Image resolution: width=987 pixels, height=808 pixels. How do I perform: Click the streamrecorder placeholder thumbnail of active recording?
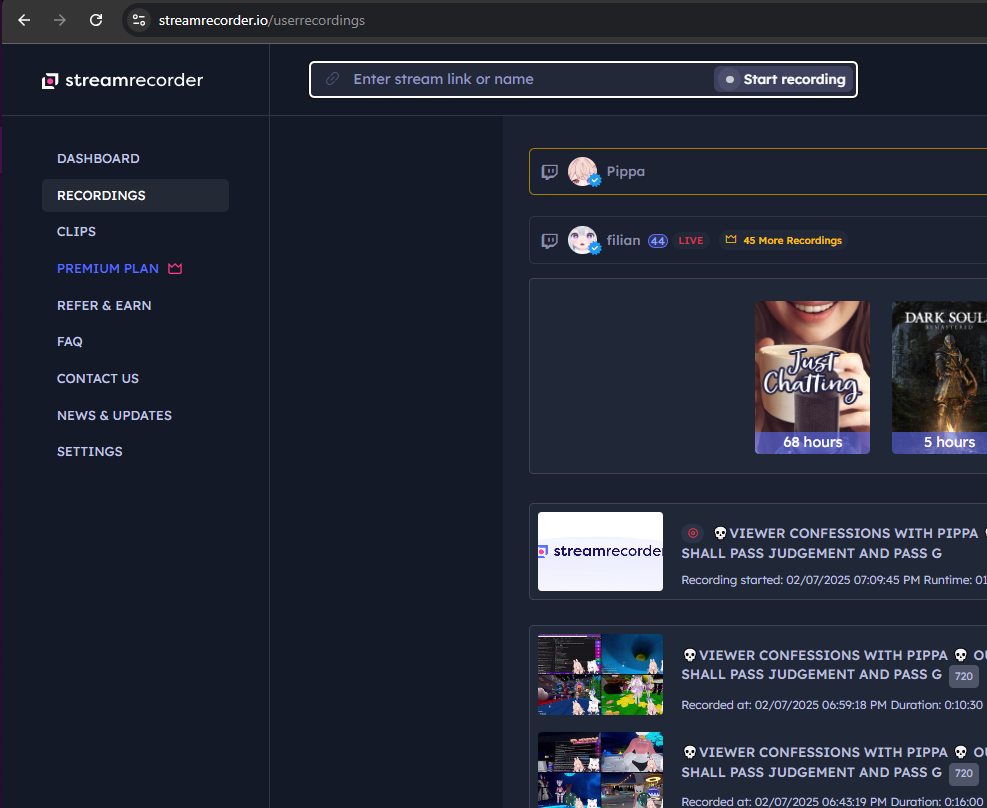pos(600,551)
